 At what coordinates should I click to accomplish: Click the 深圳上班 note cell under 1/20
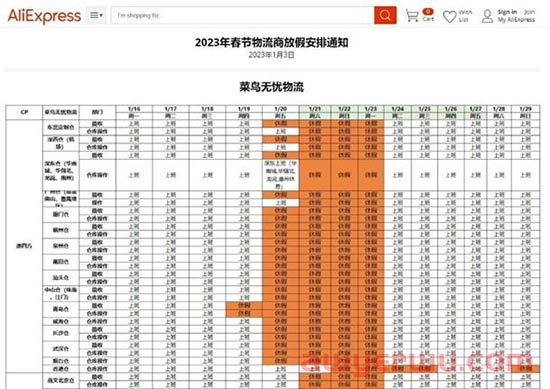coord(281,175)
